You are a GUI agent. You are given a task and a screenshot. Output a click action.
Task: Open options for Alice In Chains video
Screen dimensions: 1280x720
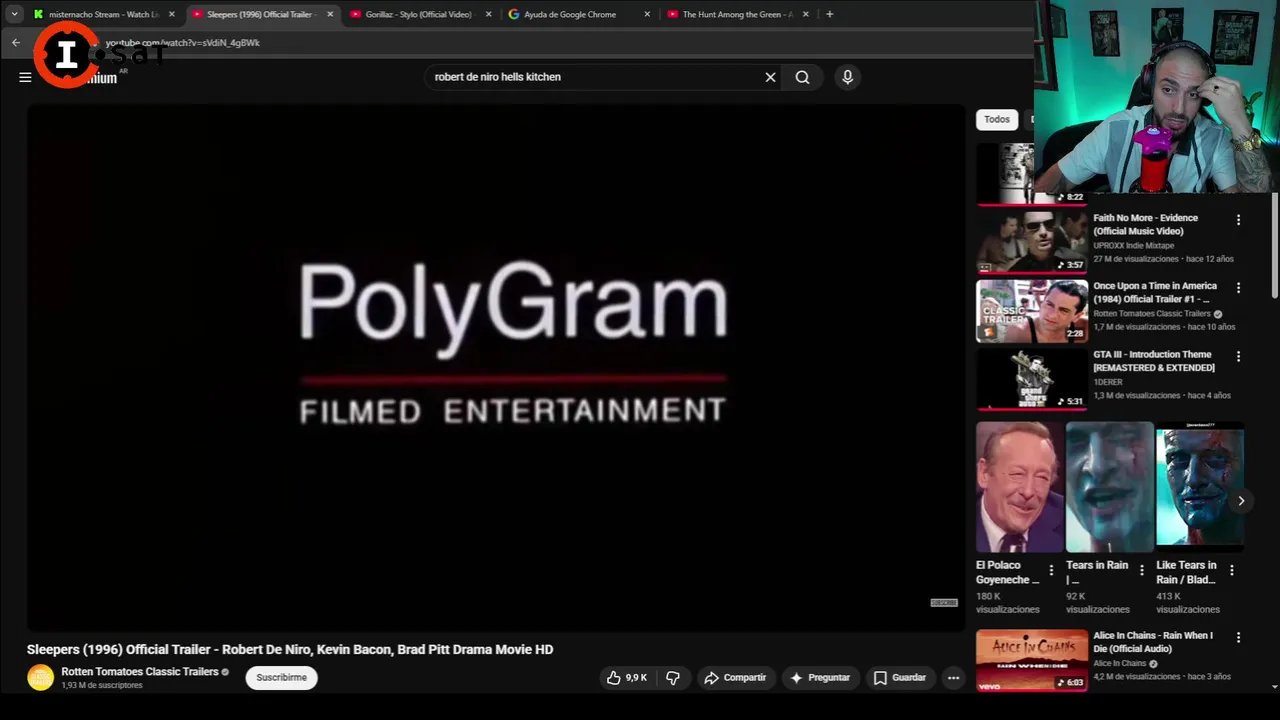(1238, 637)
